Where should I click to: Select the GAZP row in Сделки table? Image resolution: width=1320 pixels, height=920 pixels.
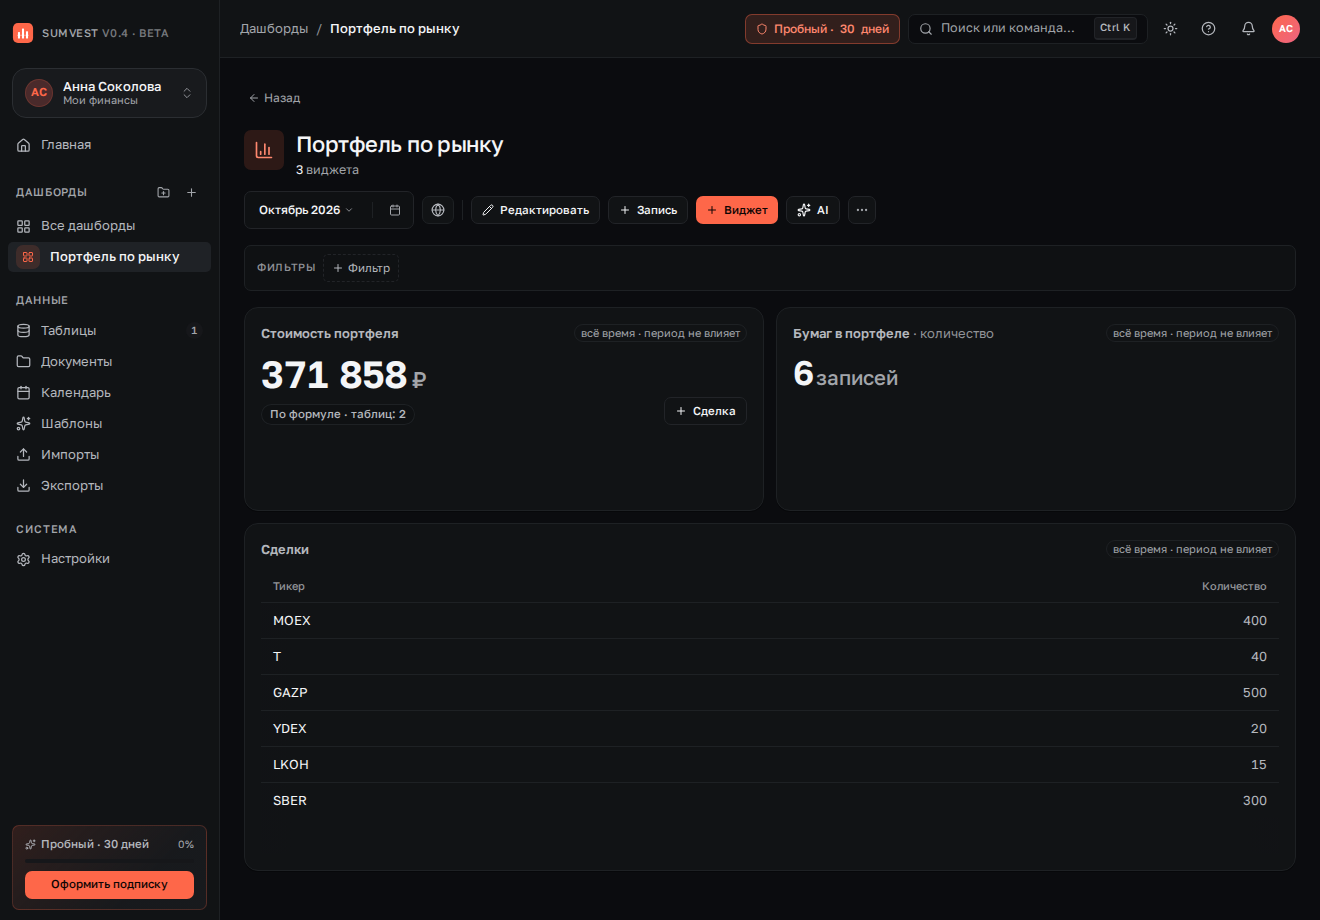(770, 692)
